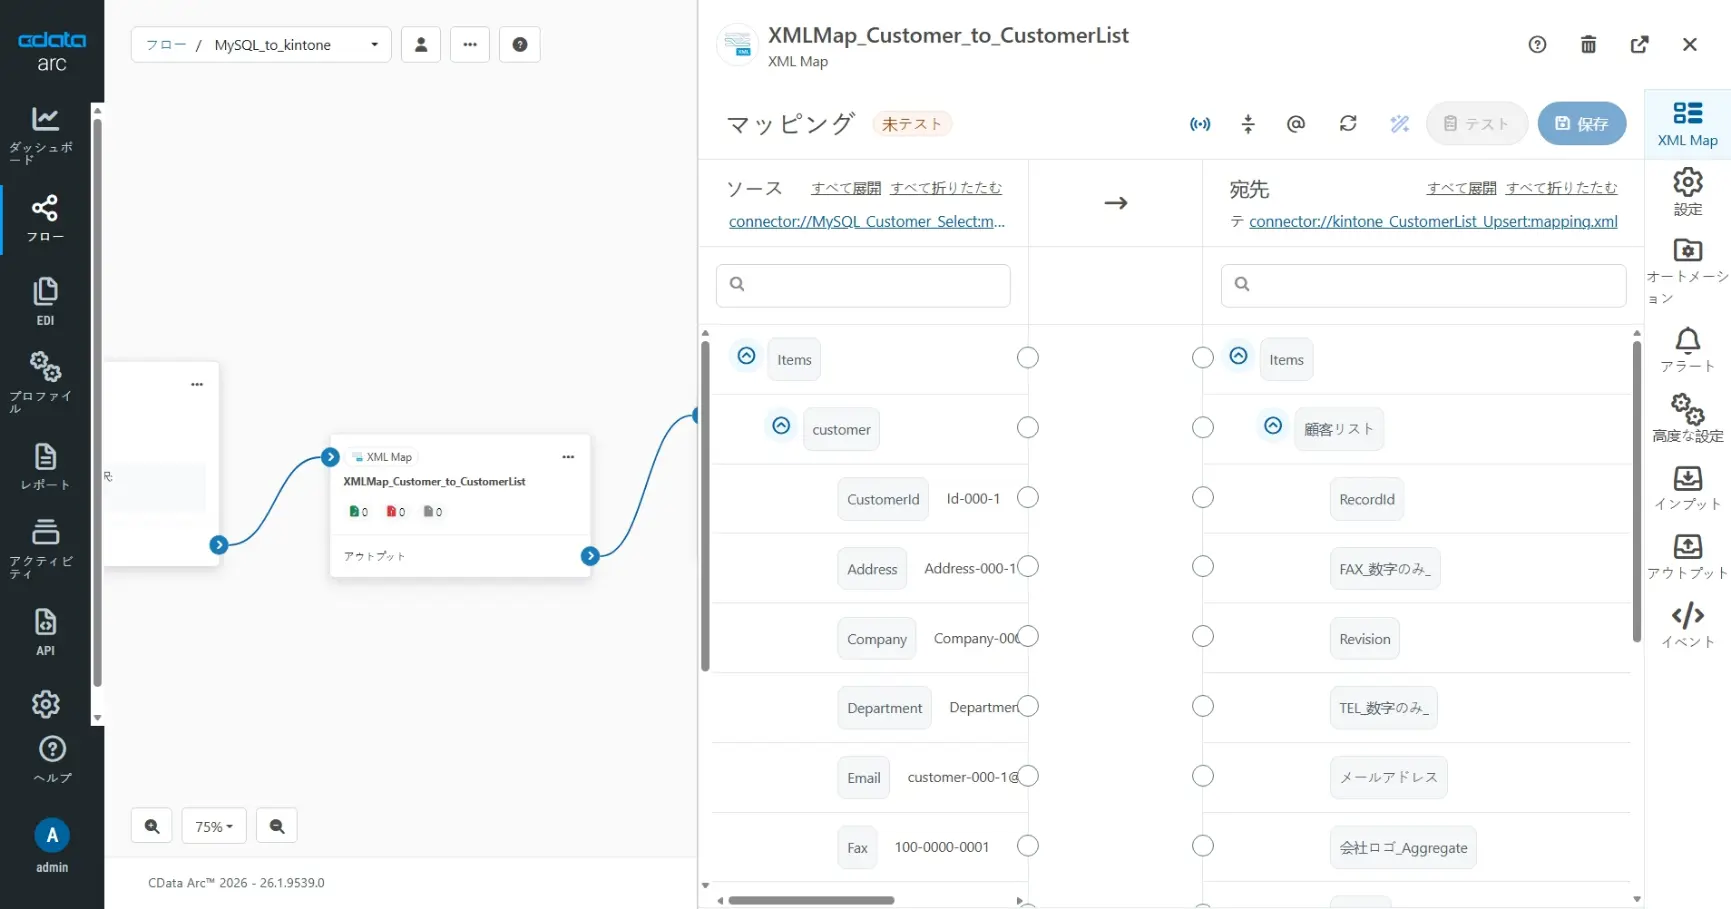Click the live signal icon in mapping toolbar
Image resolution: width=1731 pixels, height=909 pixels.
(x=1200, y=124)
